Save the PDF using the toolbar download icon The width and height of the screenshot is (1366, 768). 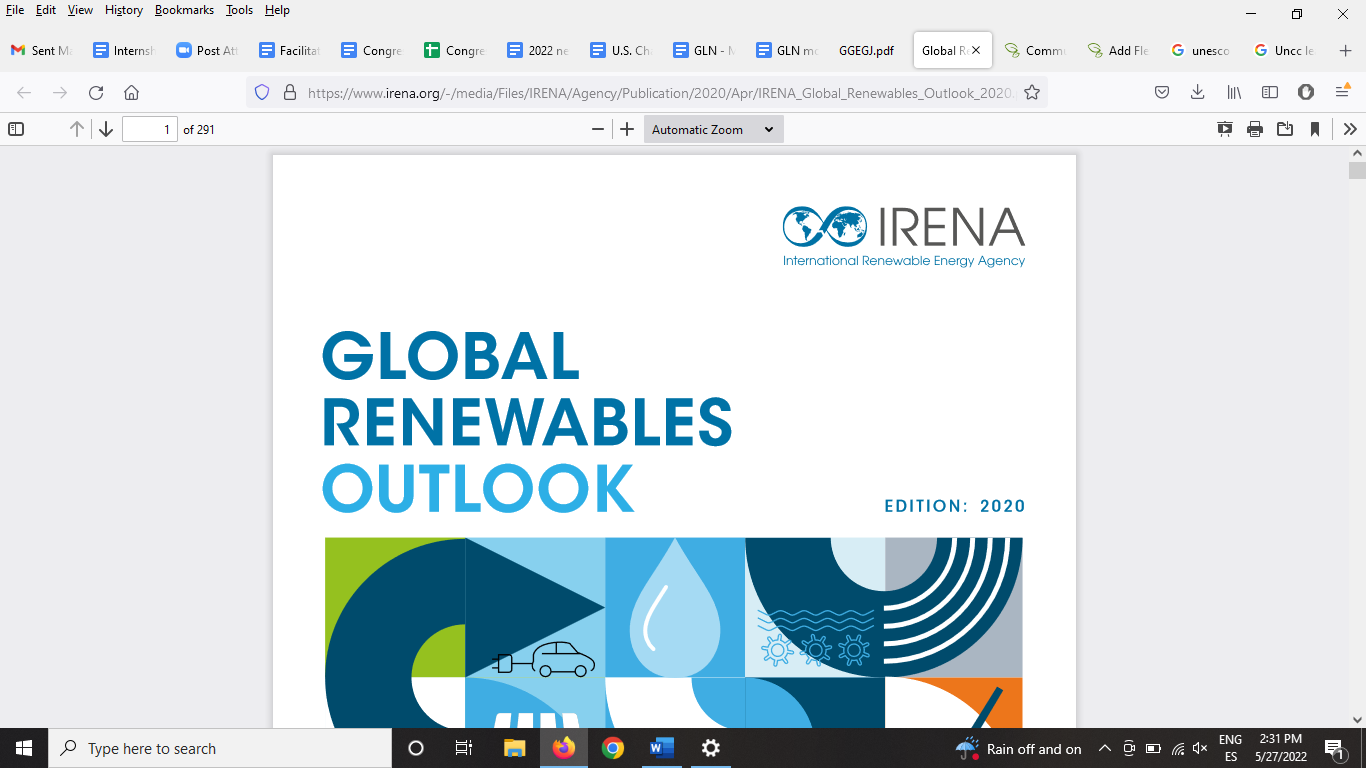1285,129
